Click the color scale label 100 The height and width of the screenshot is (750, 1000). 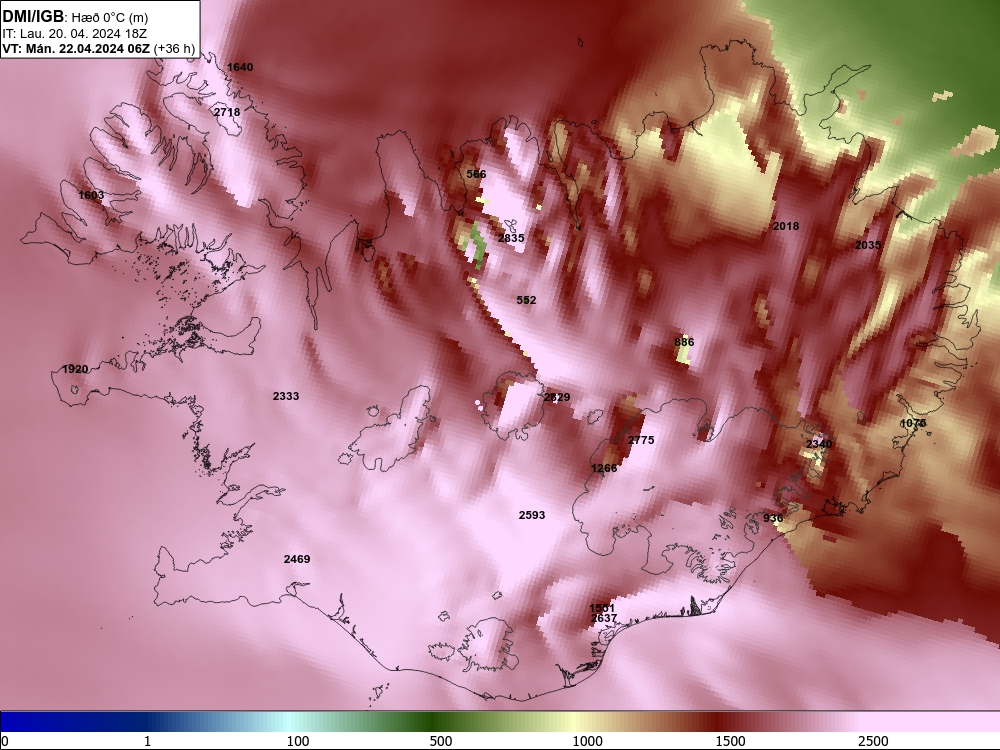pos(298,741)
